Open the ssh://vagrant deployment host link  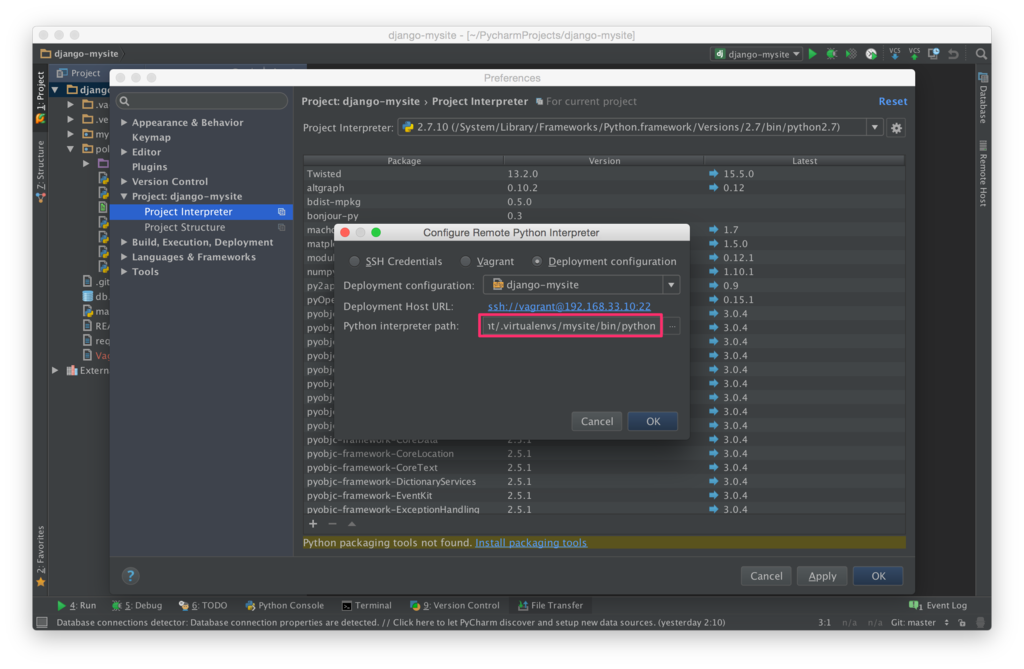point(569,306)
